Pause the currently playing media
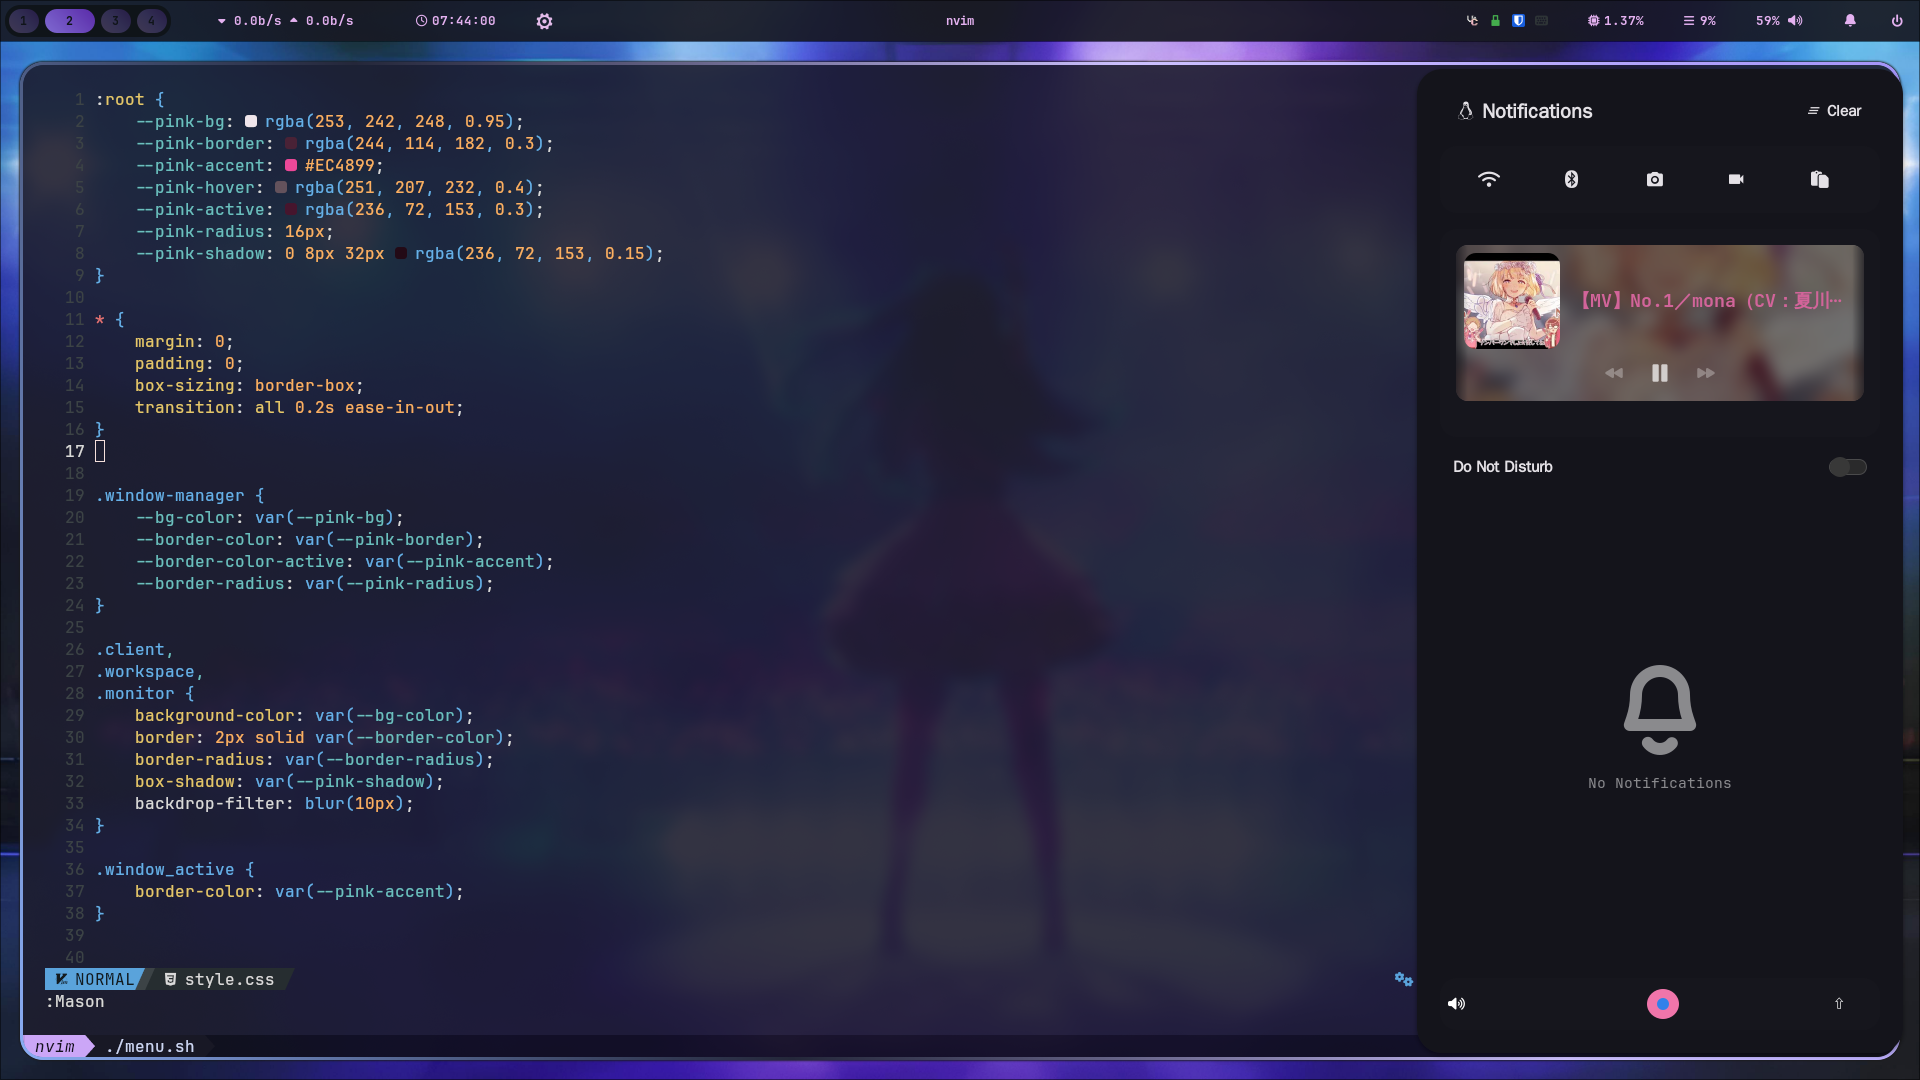This screenshot has height=1080, width=1920. click(1660, 373)
